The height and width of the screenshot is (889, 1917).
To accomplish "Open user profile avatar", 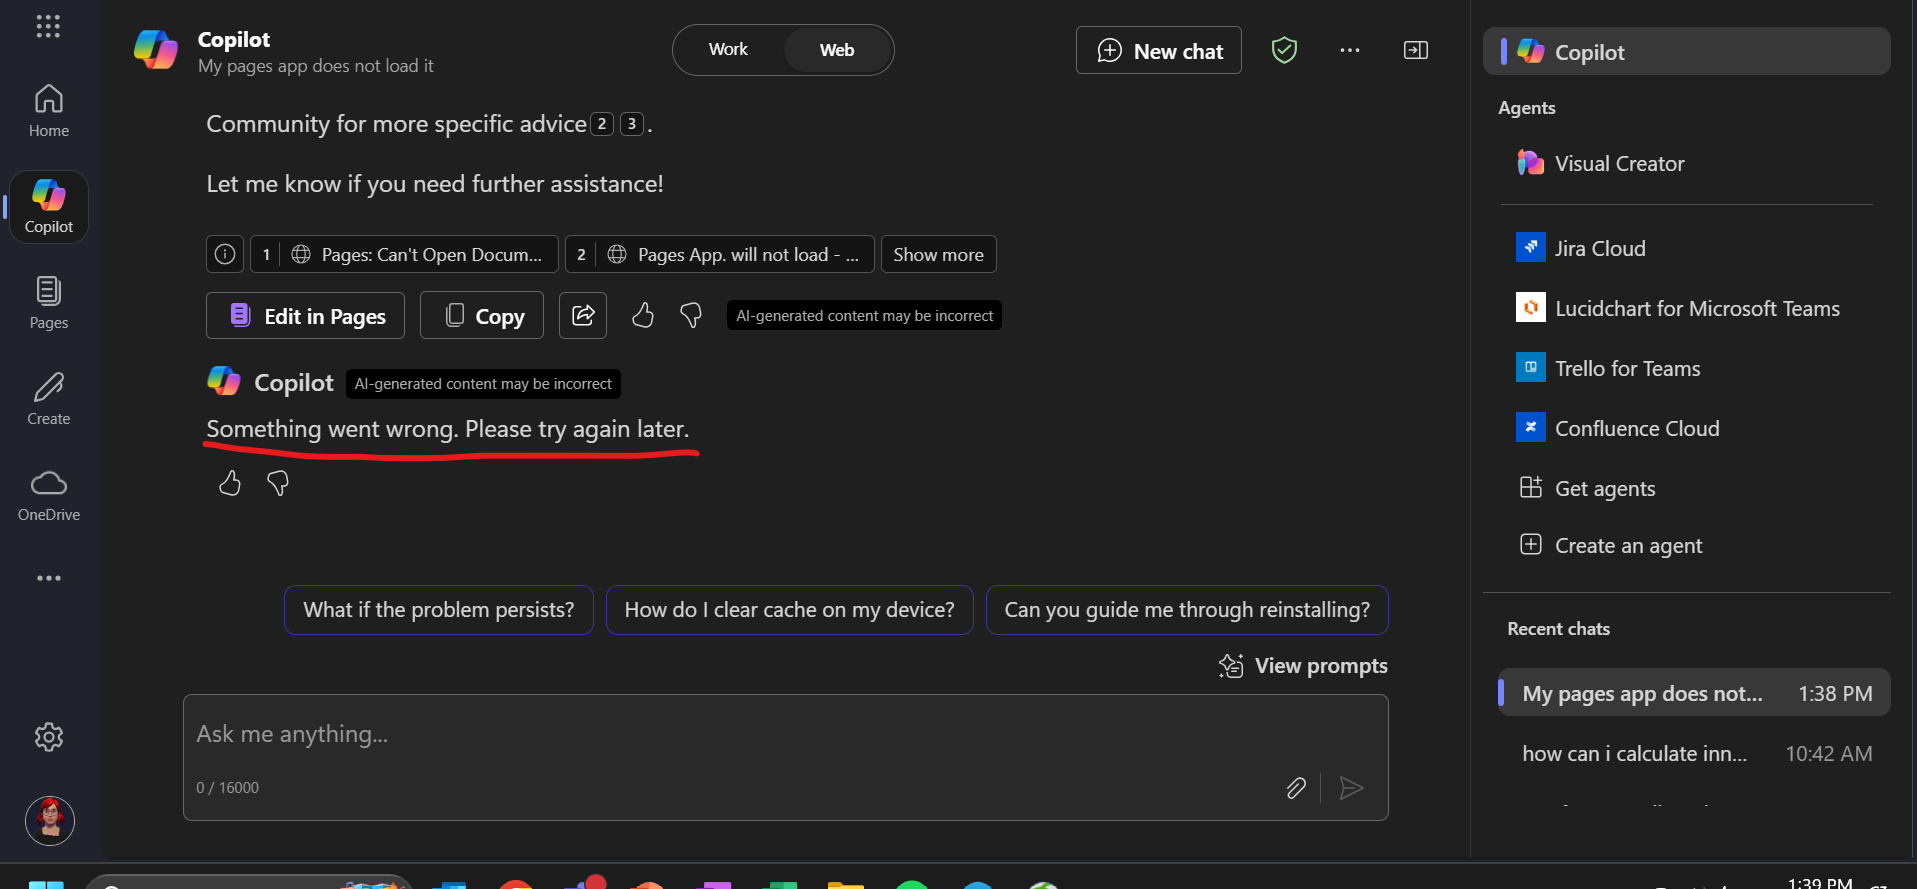I will [50, 821].
